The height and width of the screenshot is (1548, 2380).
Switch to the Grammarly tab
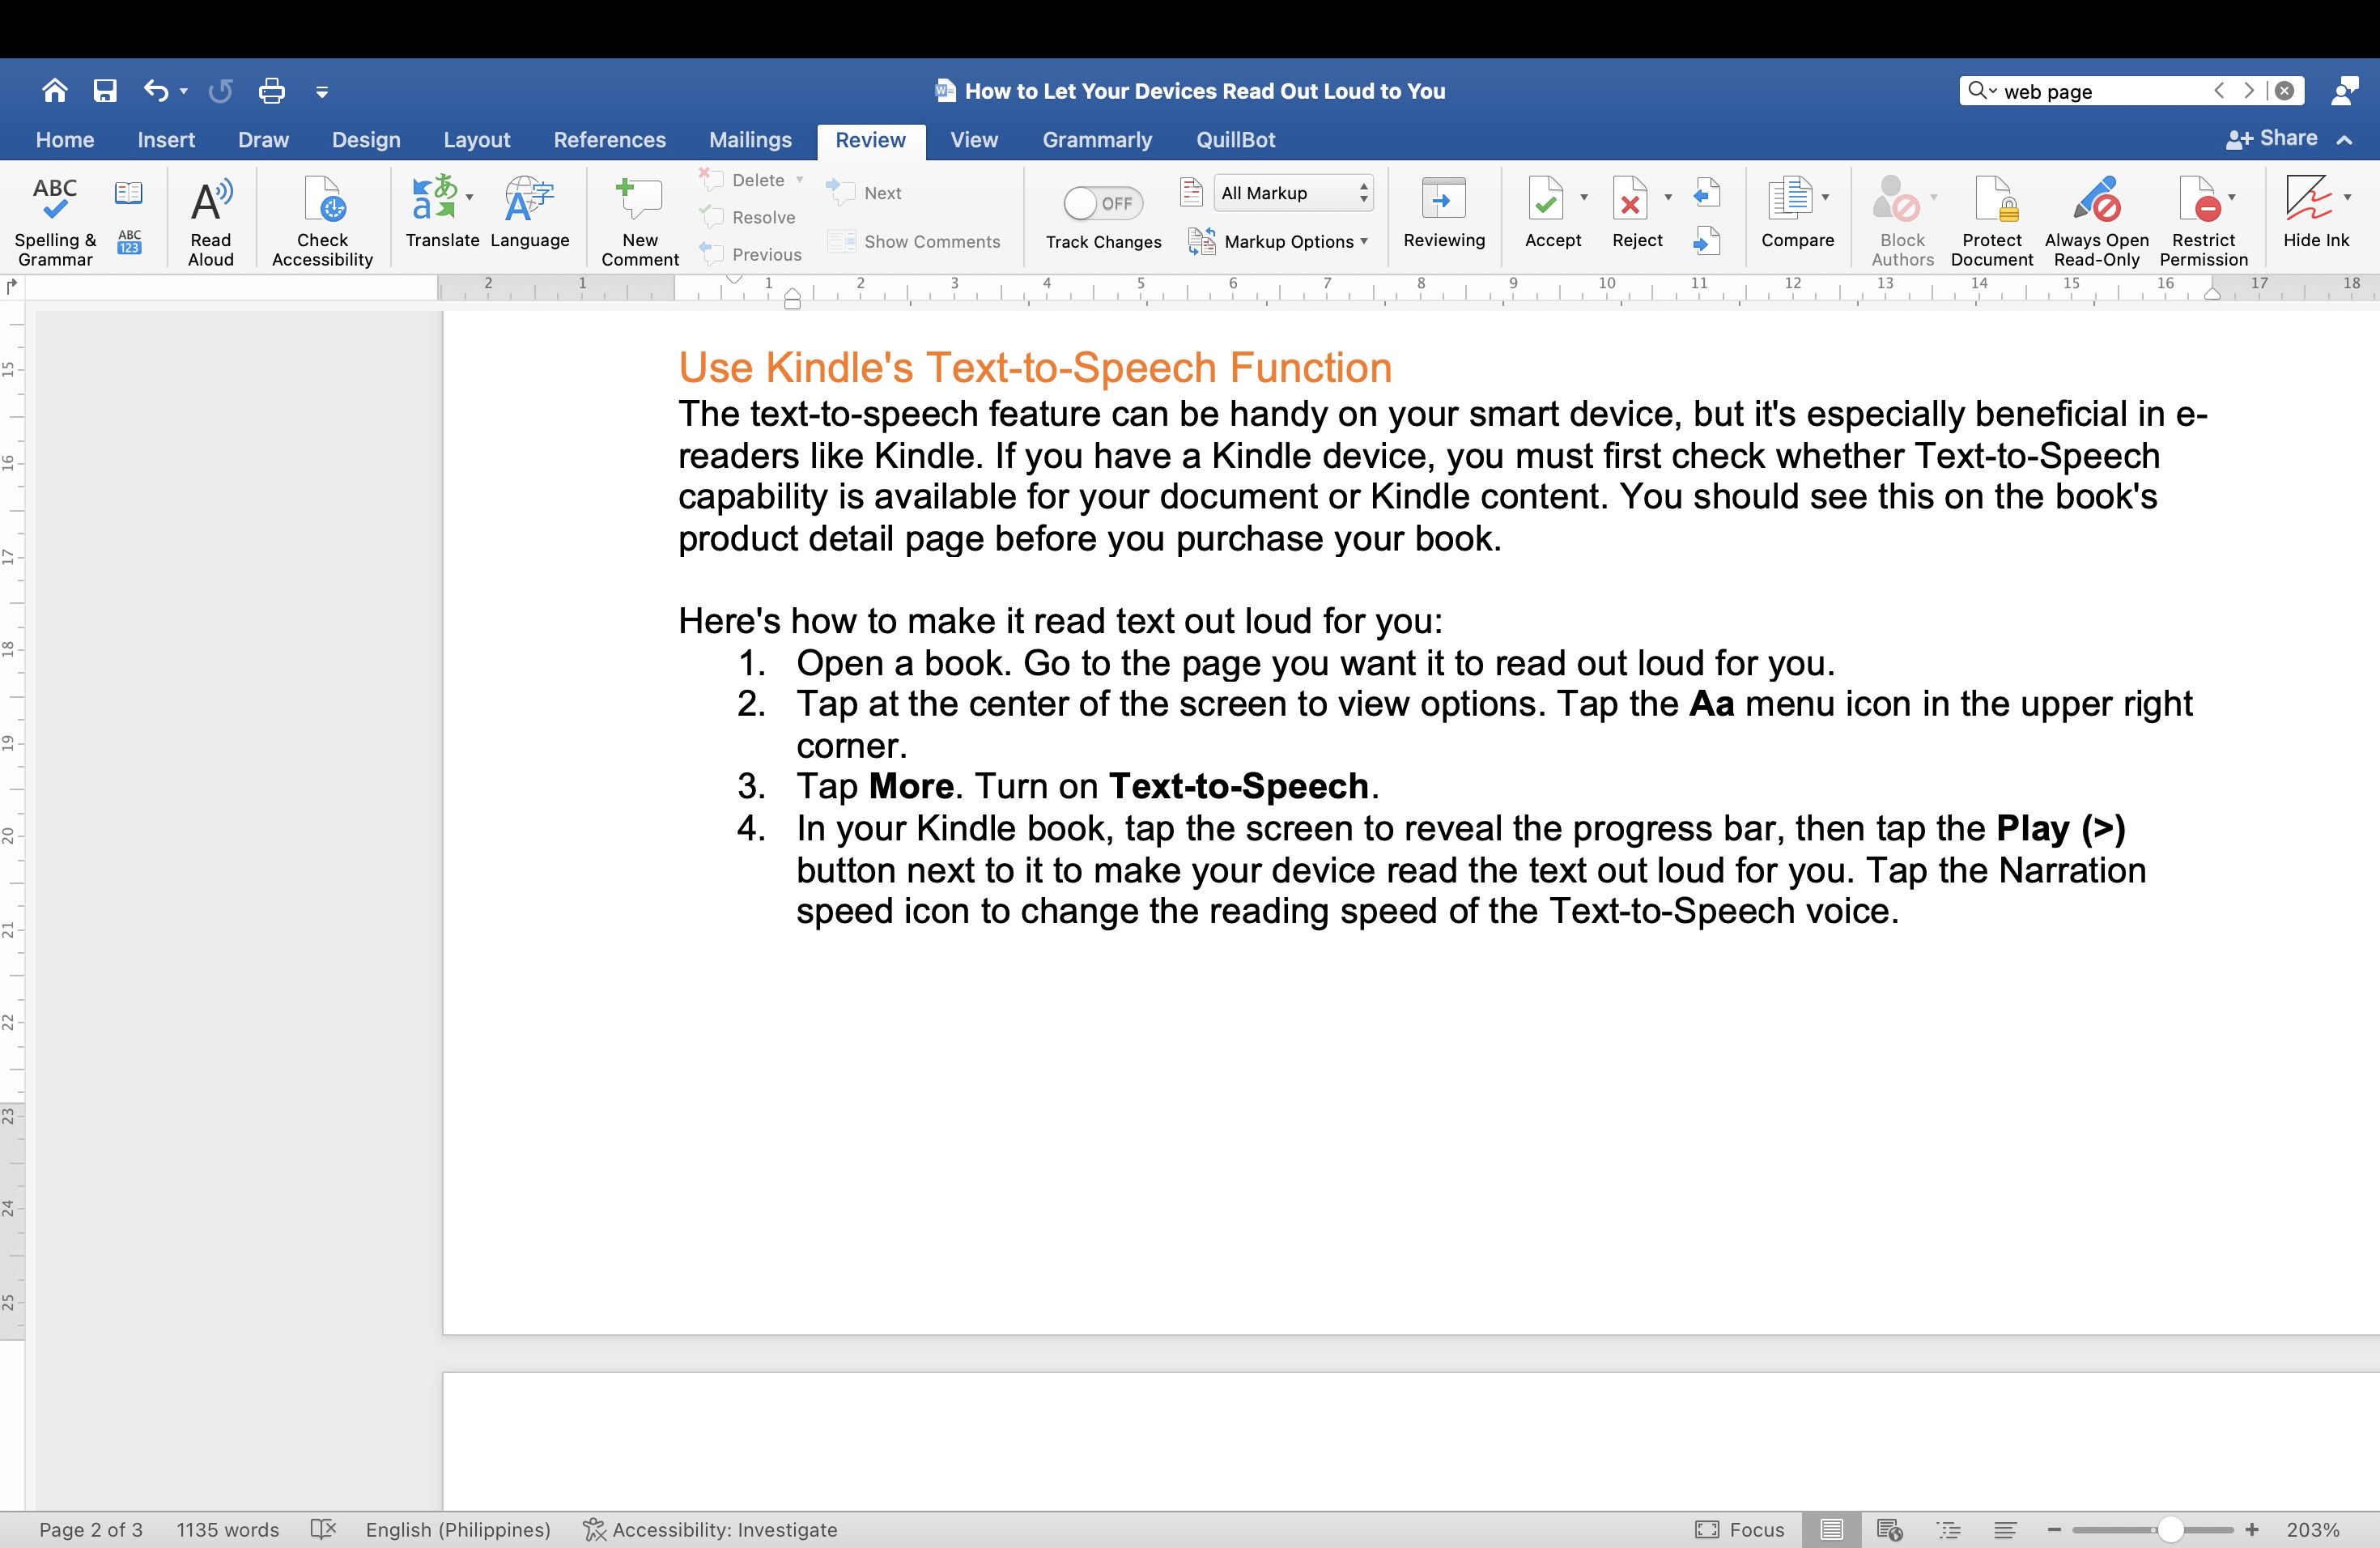[1096, 140]
